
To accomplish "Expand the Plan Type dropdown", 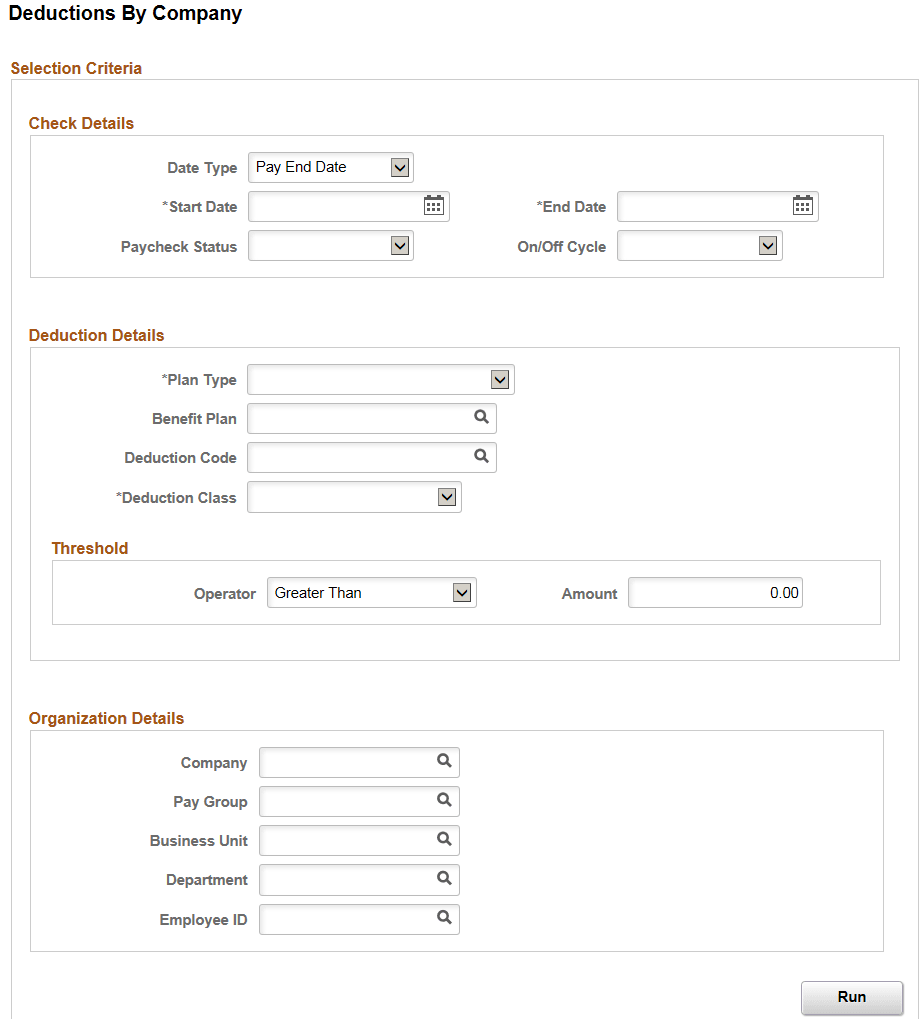I will coord(501,379).
